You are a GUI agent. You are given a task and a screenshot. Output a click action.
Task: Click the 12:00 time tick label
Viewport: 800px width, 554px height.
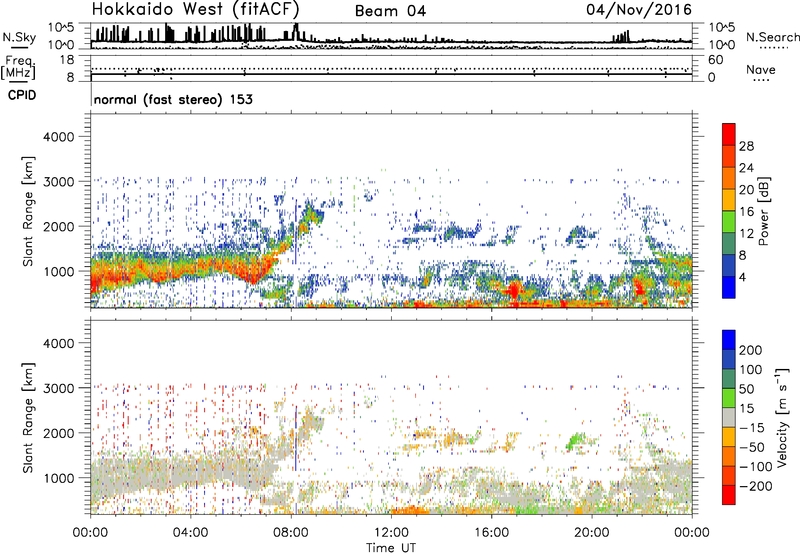point(391,533)
